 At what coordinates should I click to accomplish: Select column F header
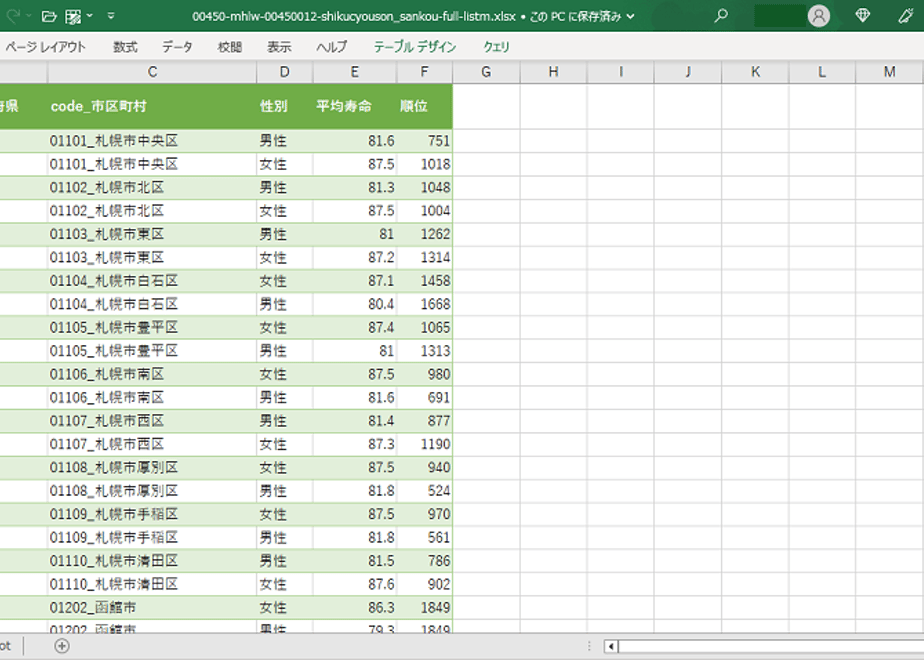[424, 72]
